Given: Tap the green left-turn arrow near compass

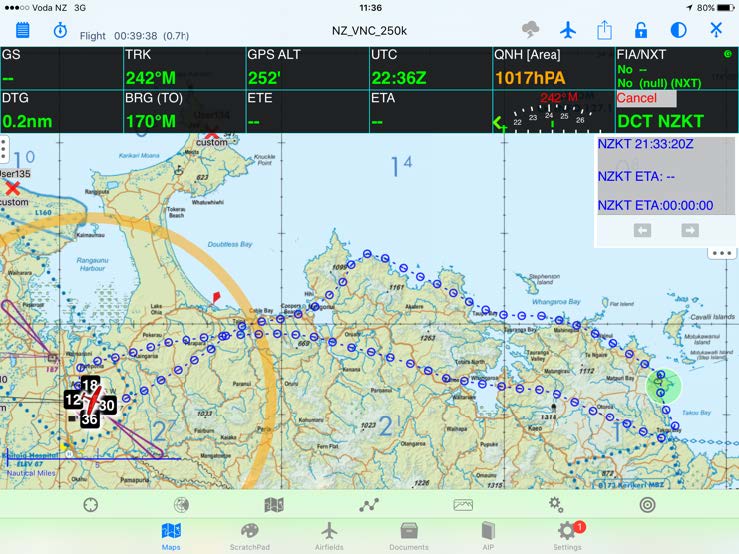Looking at the screenshot, I should click(499, 124).
